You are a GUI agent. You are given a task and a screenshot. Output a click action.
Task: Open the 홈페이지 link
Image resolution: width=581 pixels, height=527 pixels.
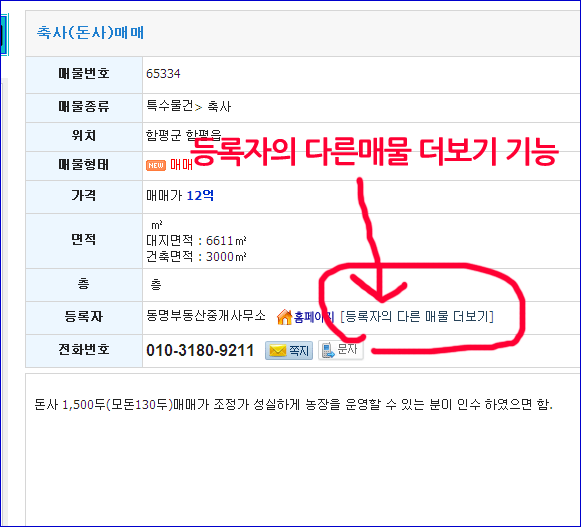pos(313,317)
